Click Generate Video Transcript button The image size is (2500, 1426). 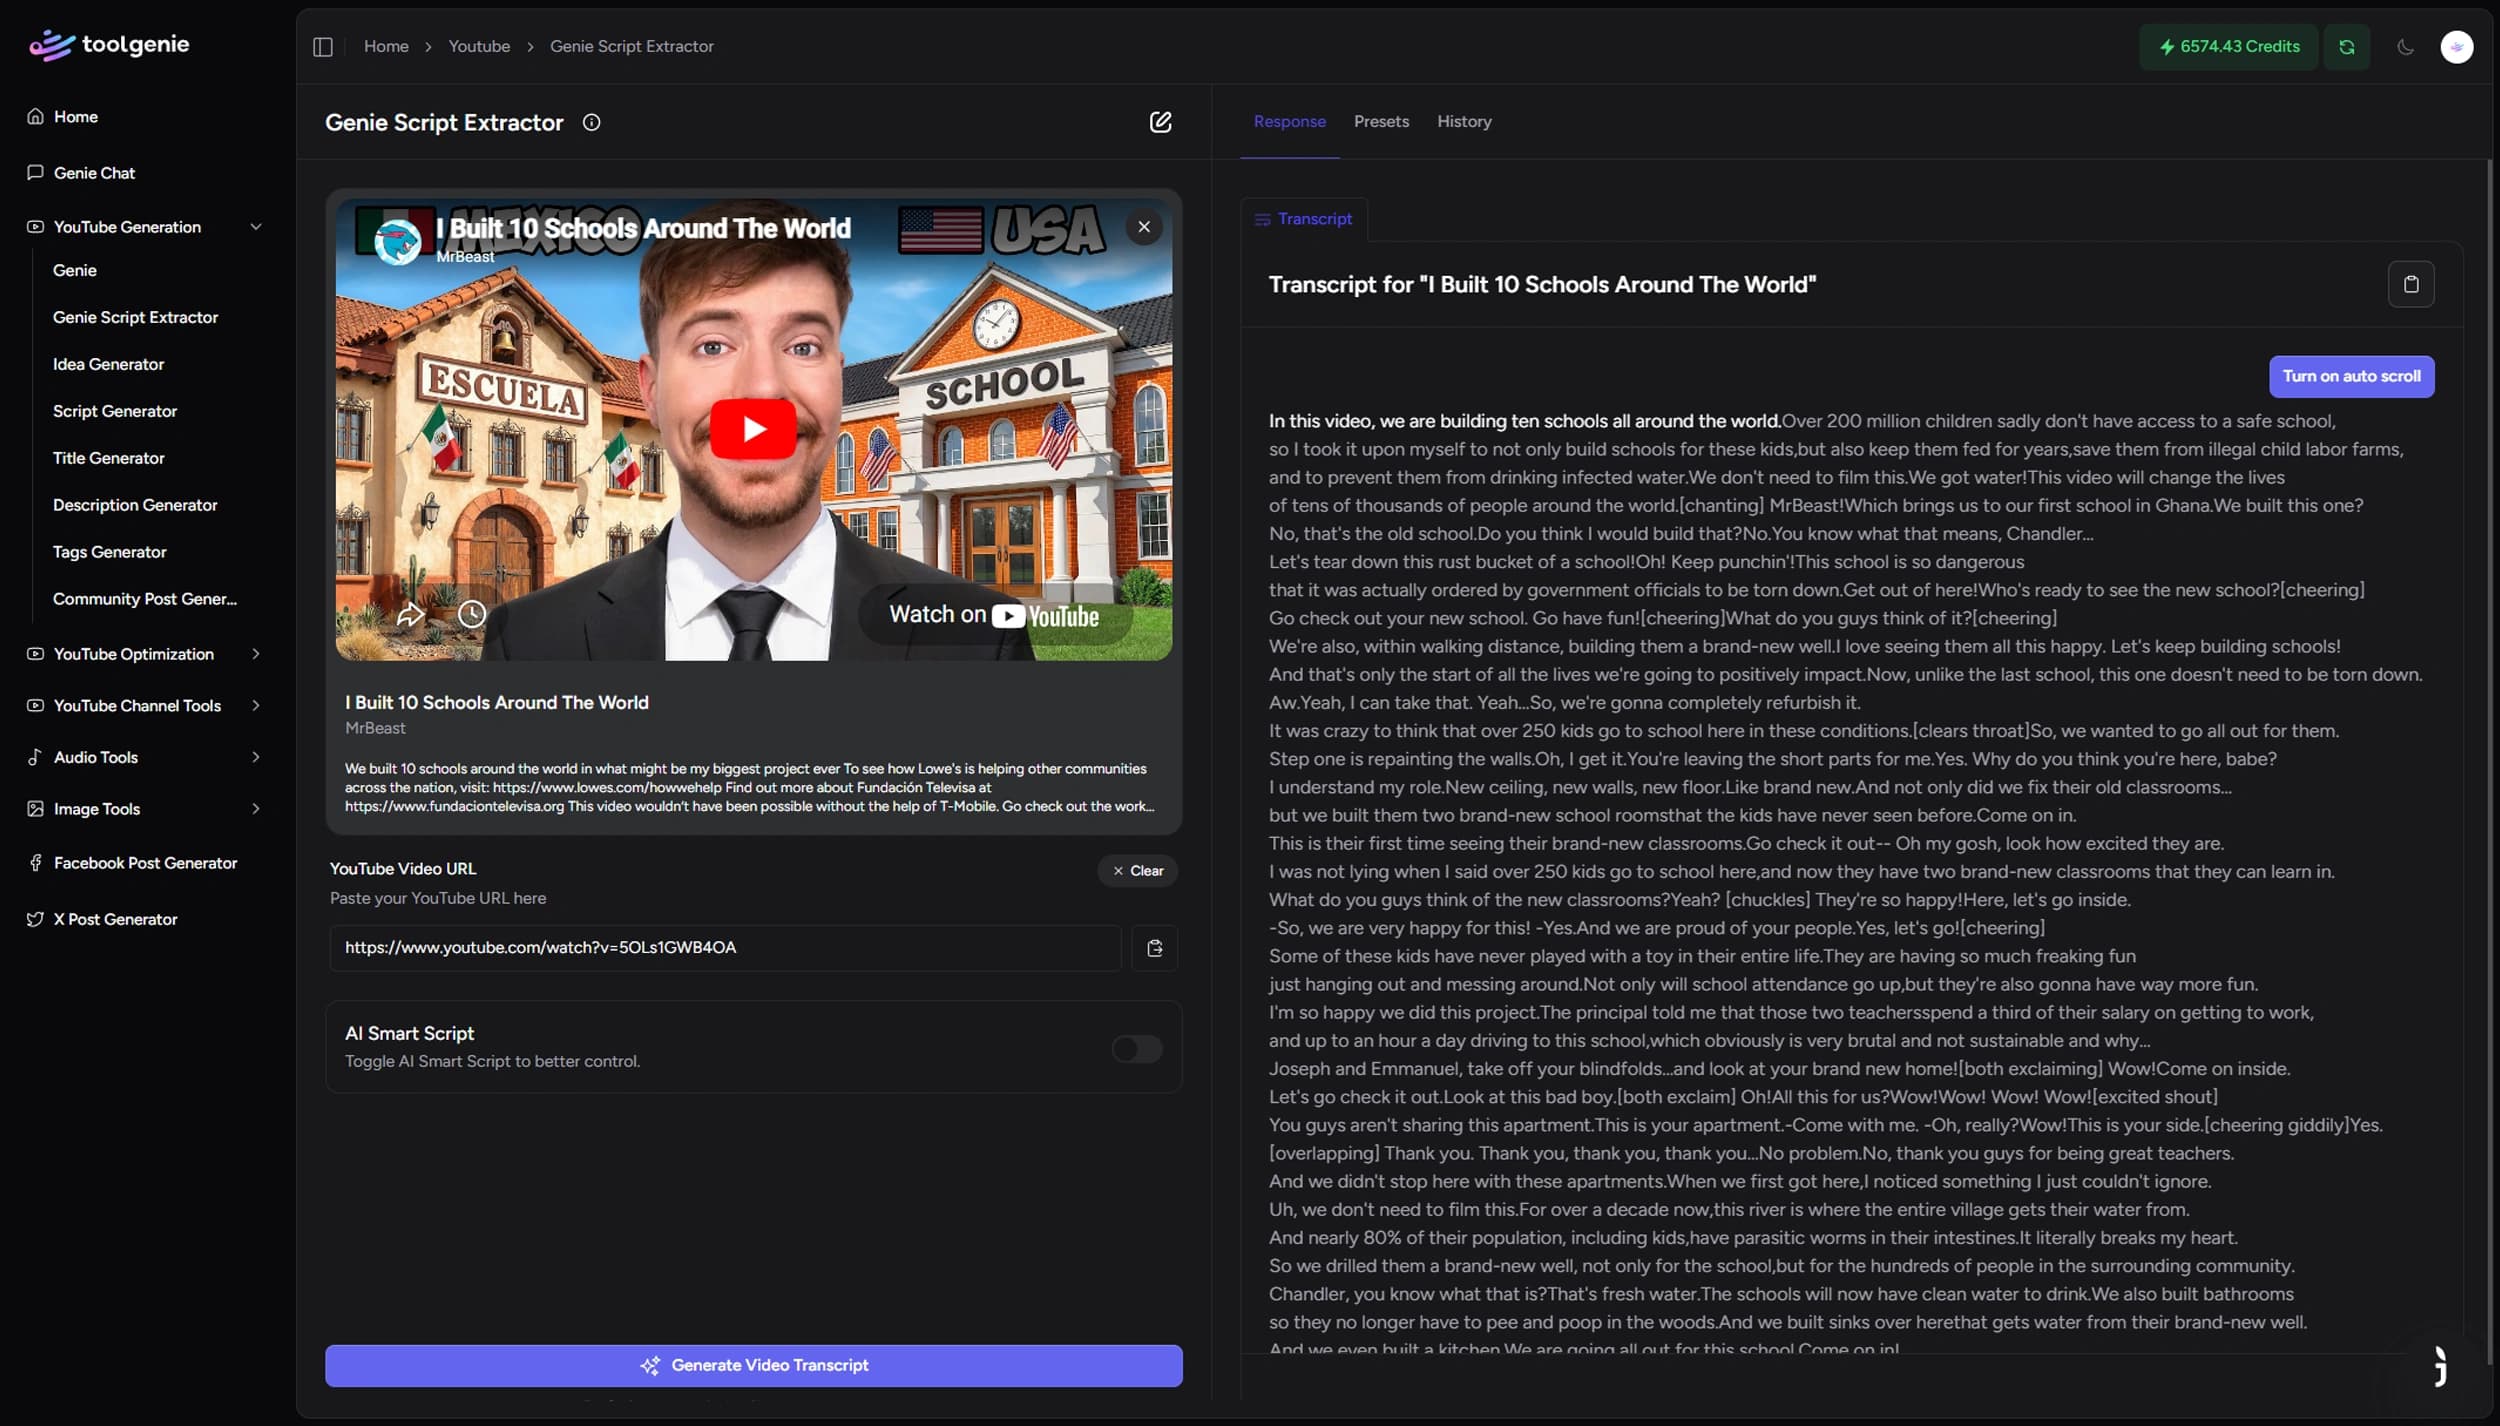pyautogui.click(x=753, y=1365)
